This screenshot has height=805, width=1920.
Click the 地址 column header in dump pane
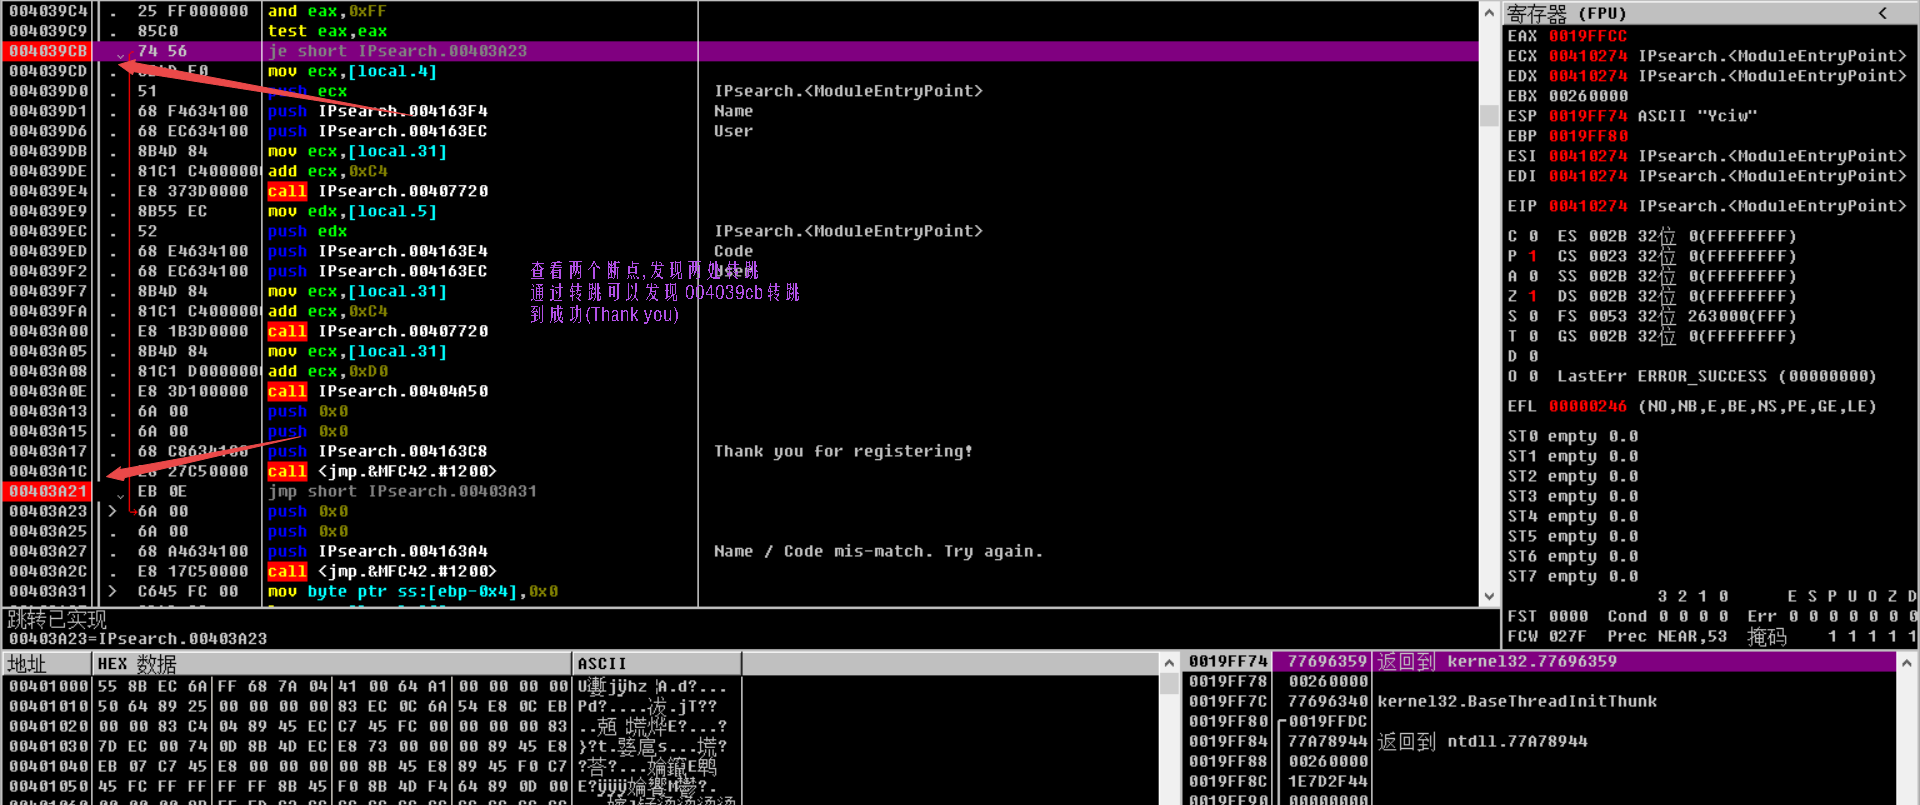46,664
